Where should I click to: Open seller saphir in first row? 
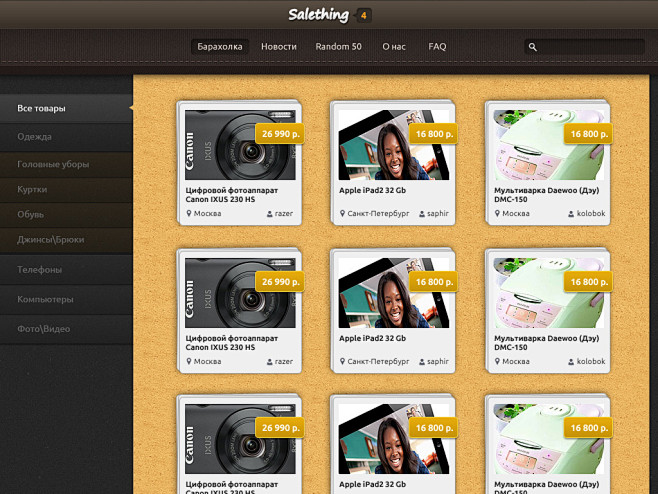click(438, 214)
